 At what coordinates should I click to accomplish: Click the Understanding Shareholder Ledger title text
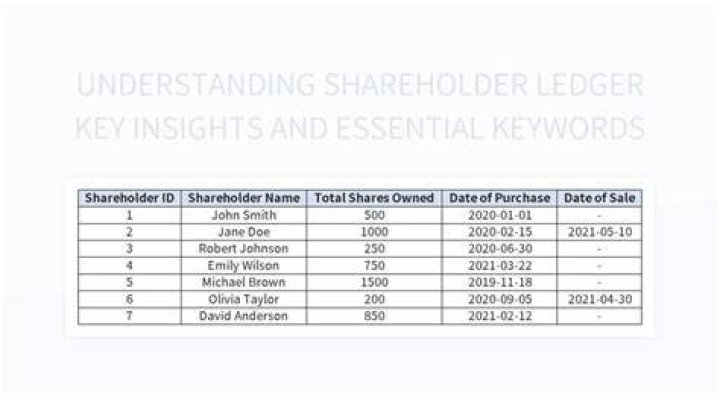pyautogui.click(x=360, y=85)
